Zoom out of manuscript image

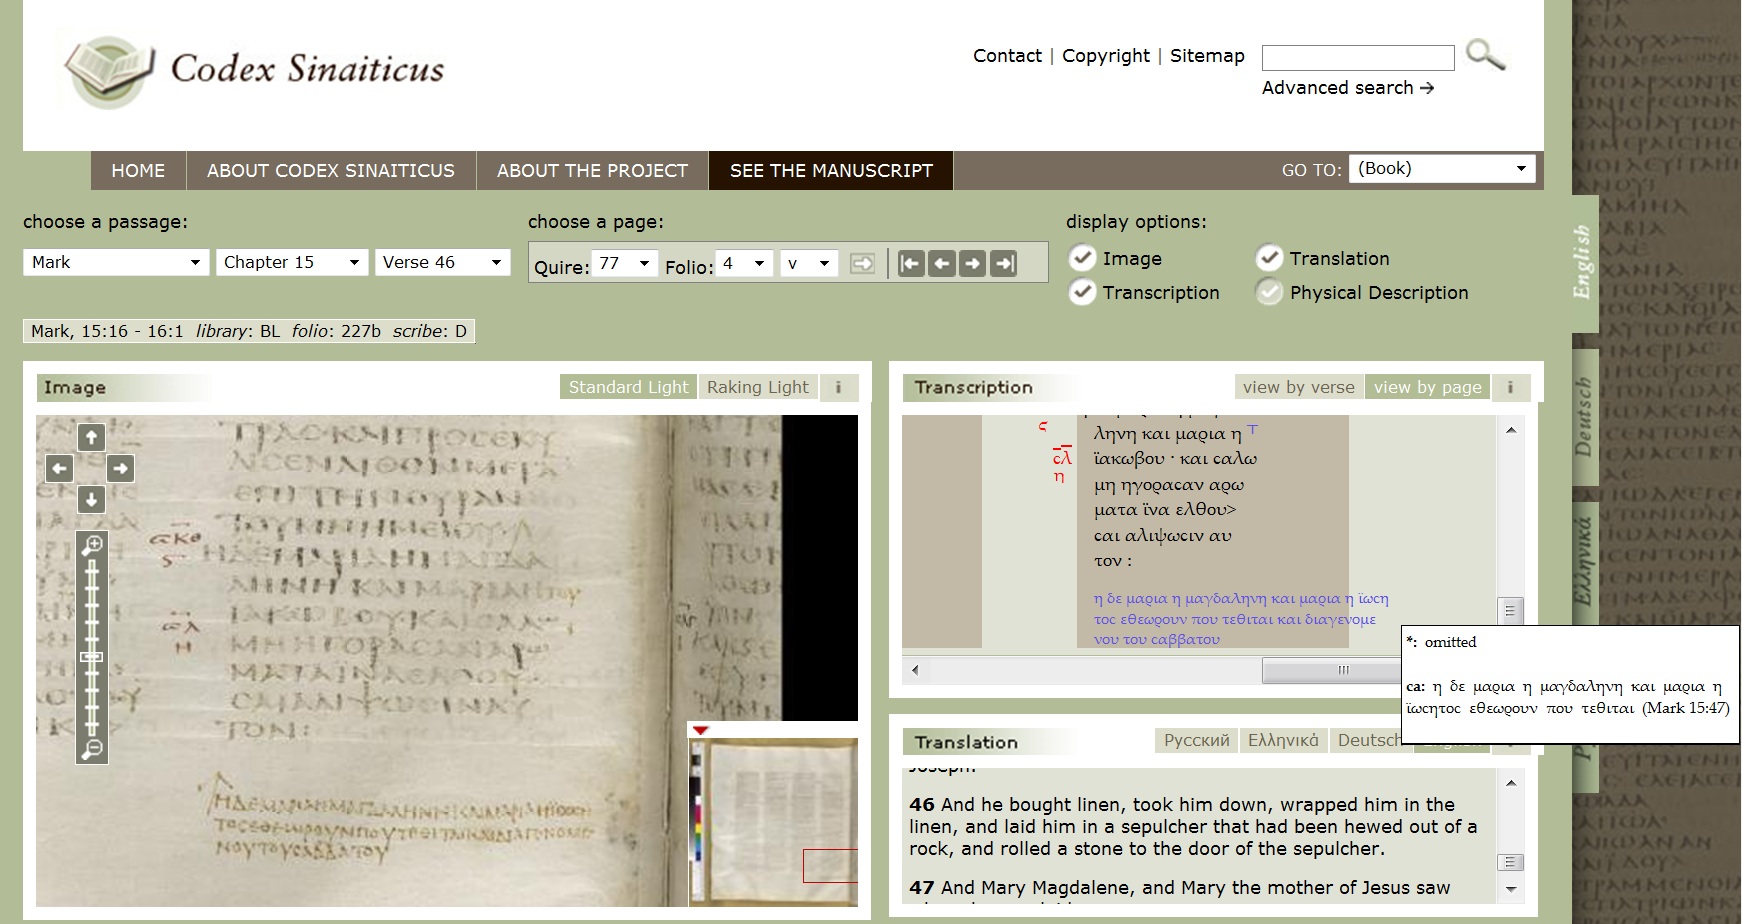click(92, 749)
